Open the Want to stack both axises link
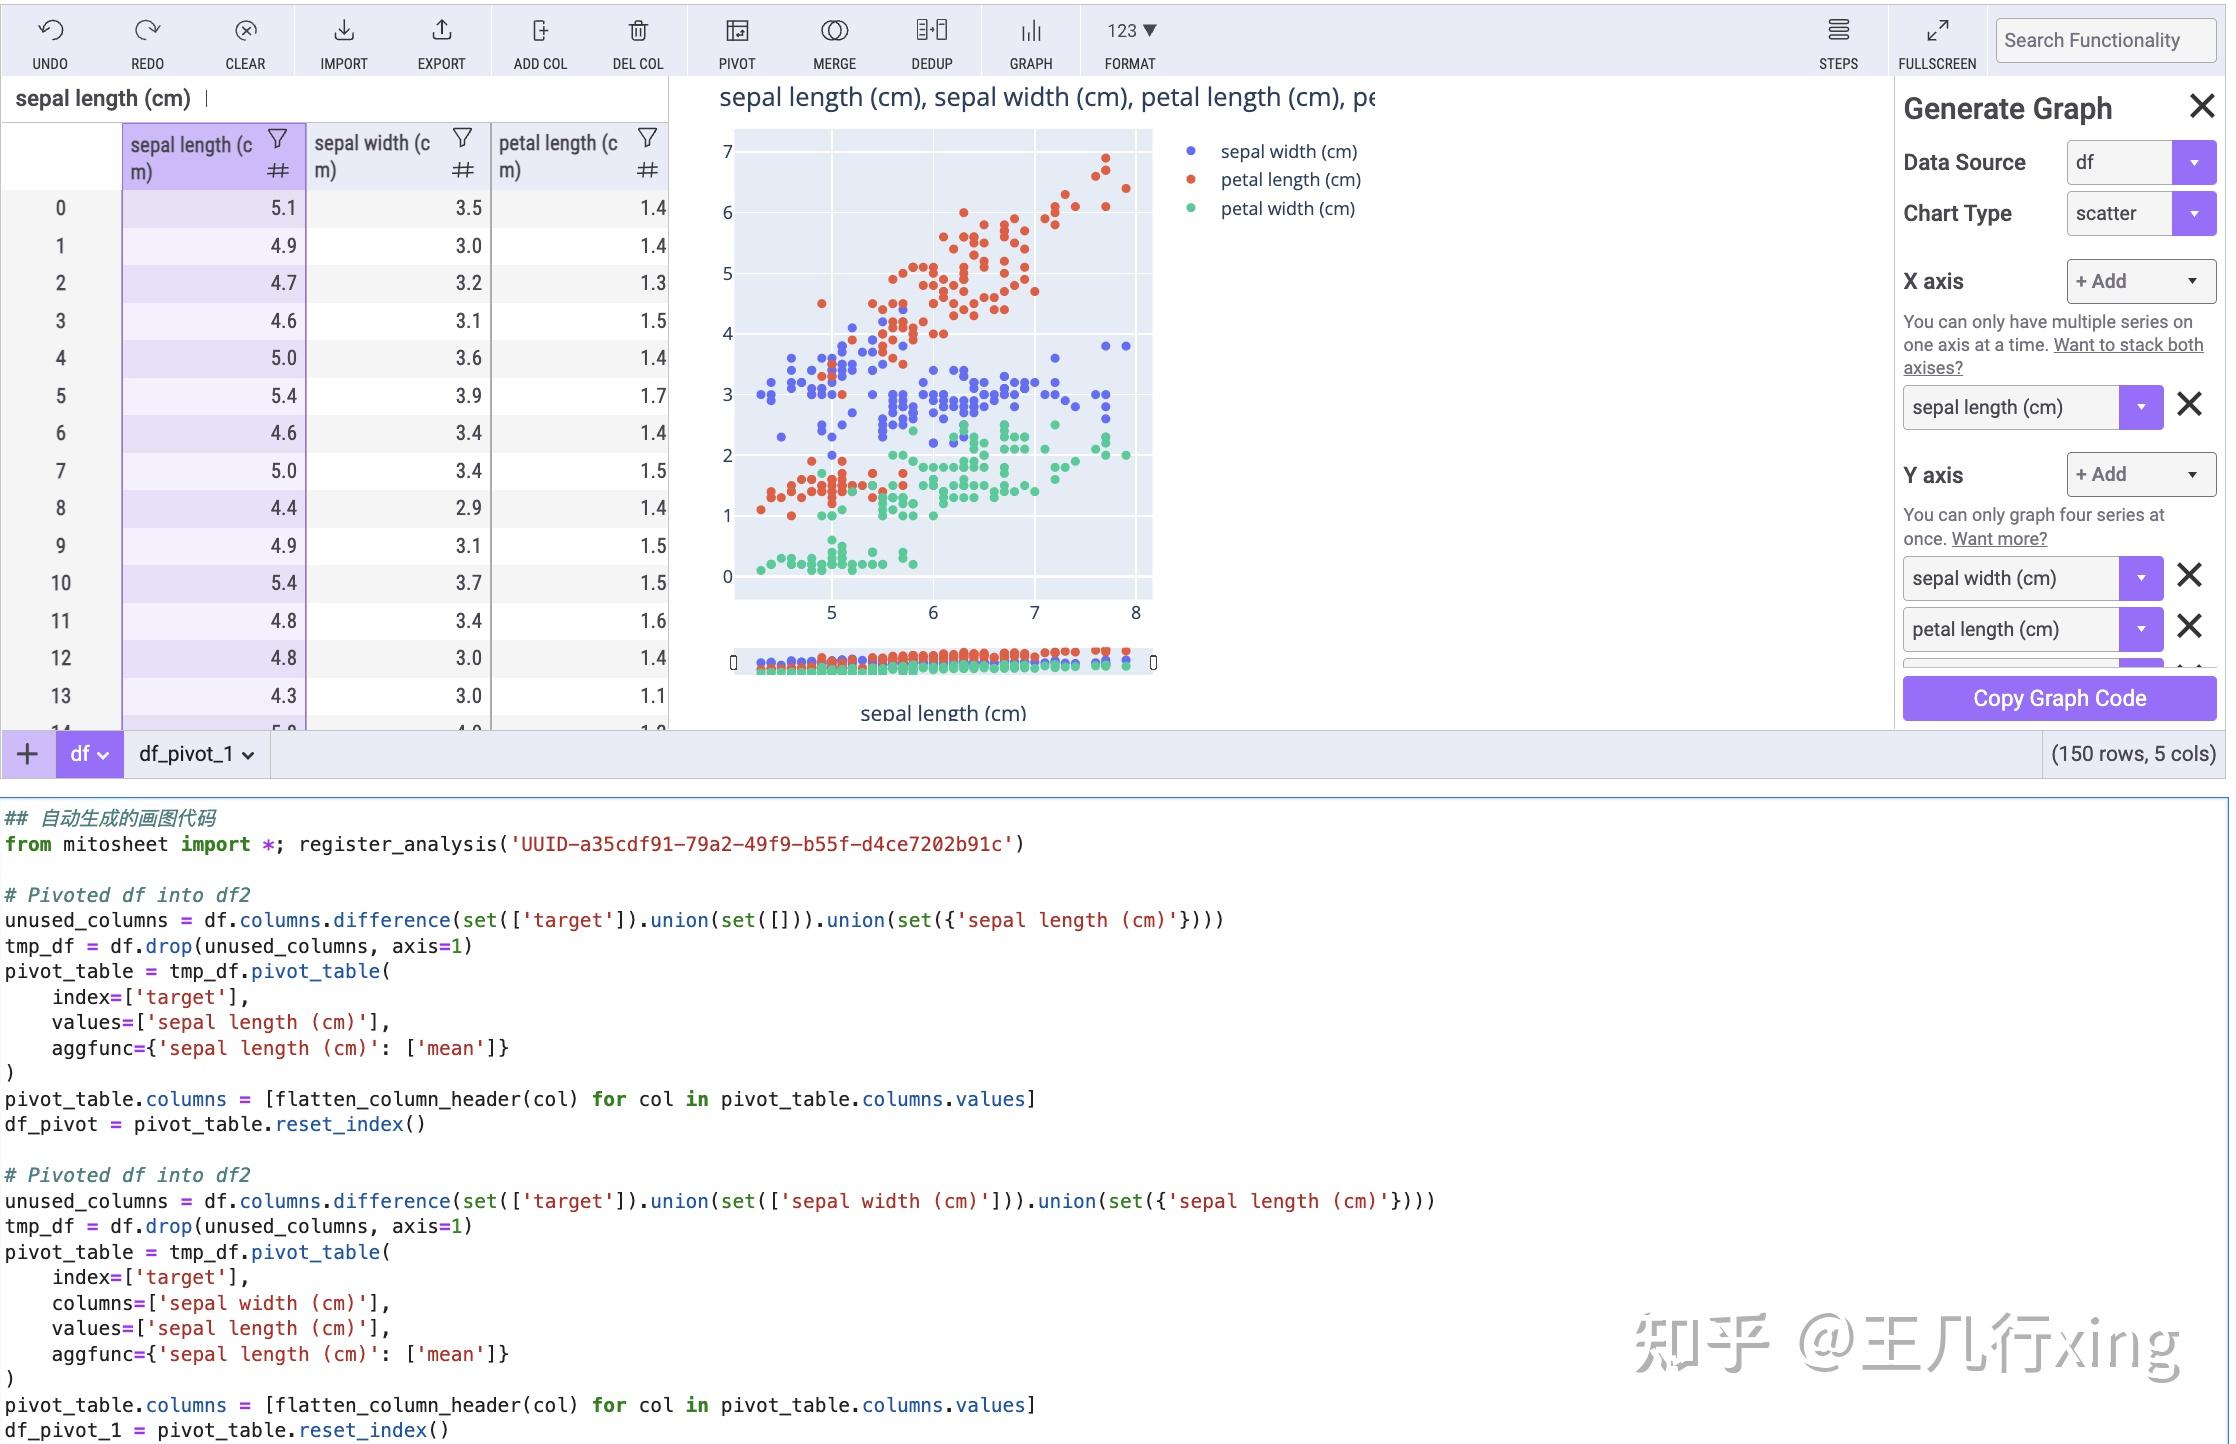Screen dimensions: 2236x1444 pyautogui.click(x=2127, y=344)
